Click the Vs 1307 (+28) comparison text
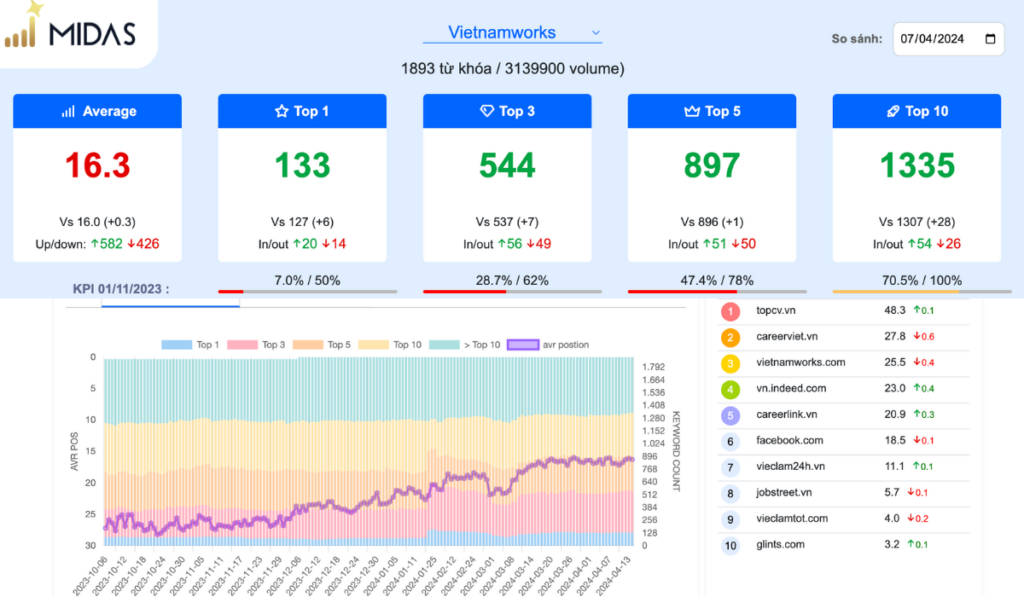Viewport: 1024px width, 597px height. 916,222
